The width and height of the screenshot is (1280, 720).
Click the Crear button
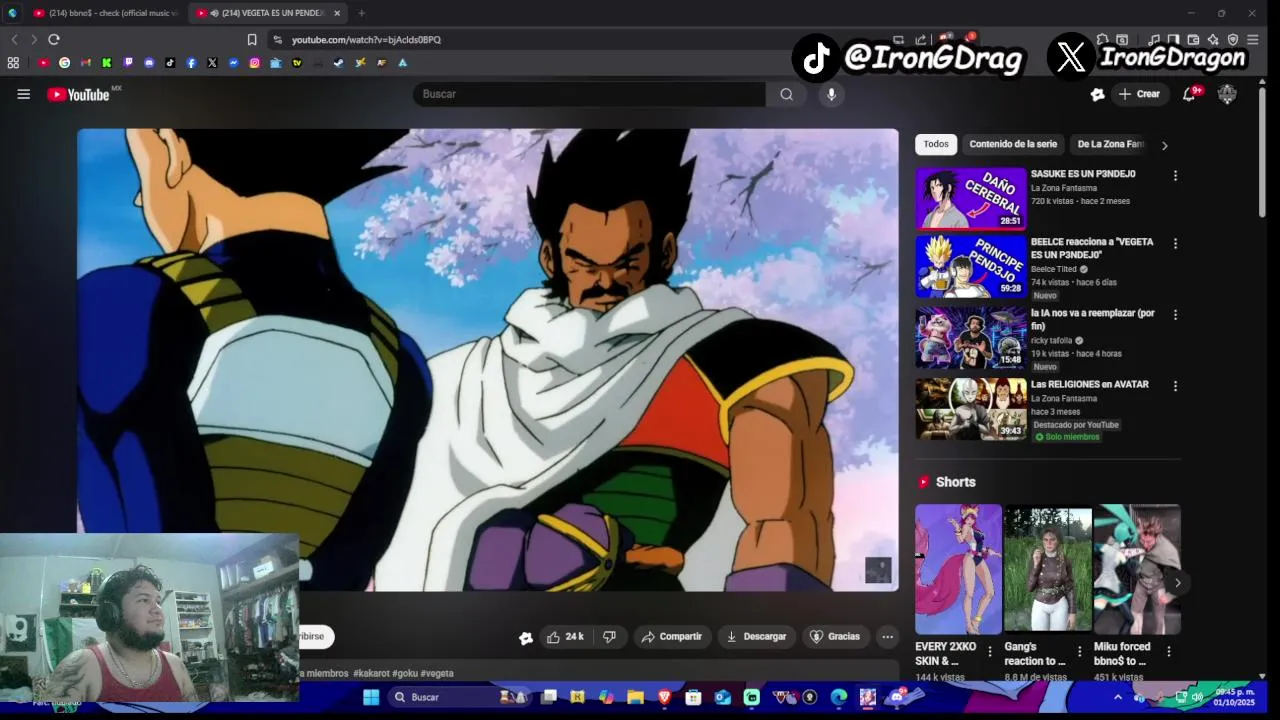click(1139, 94)
